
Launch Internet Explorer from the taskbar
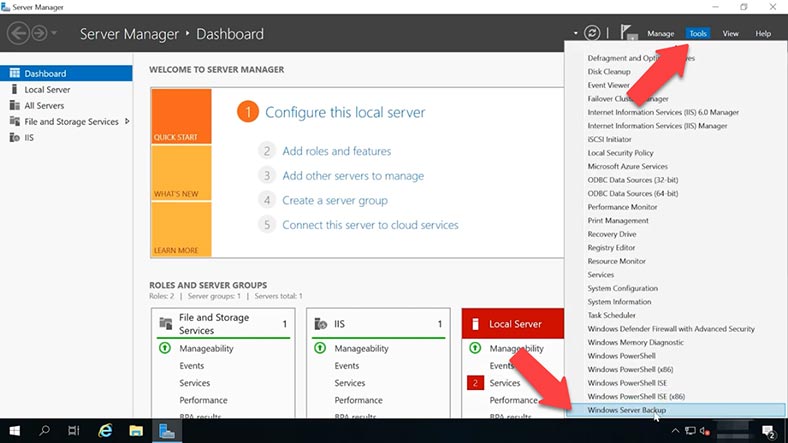(105, 431)
